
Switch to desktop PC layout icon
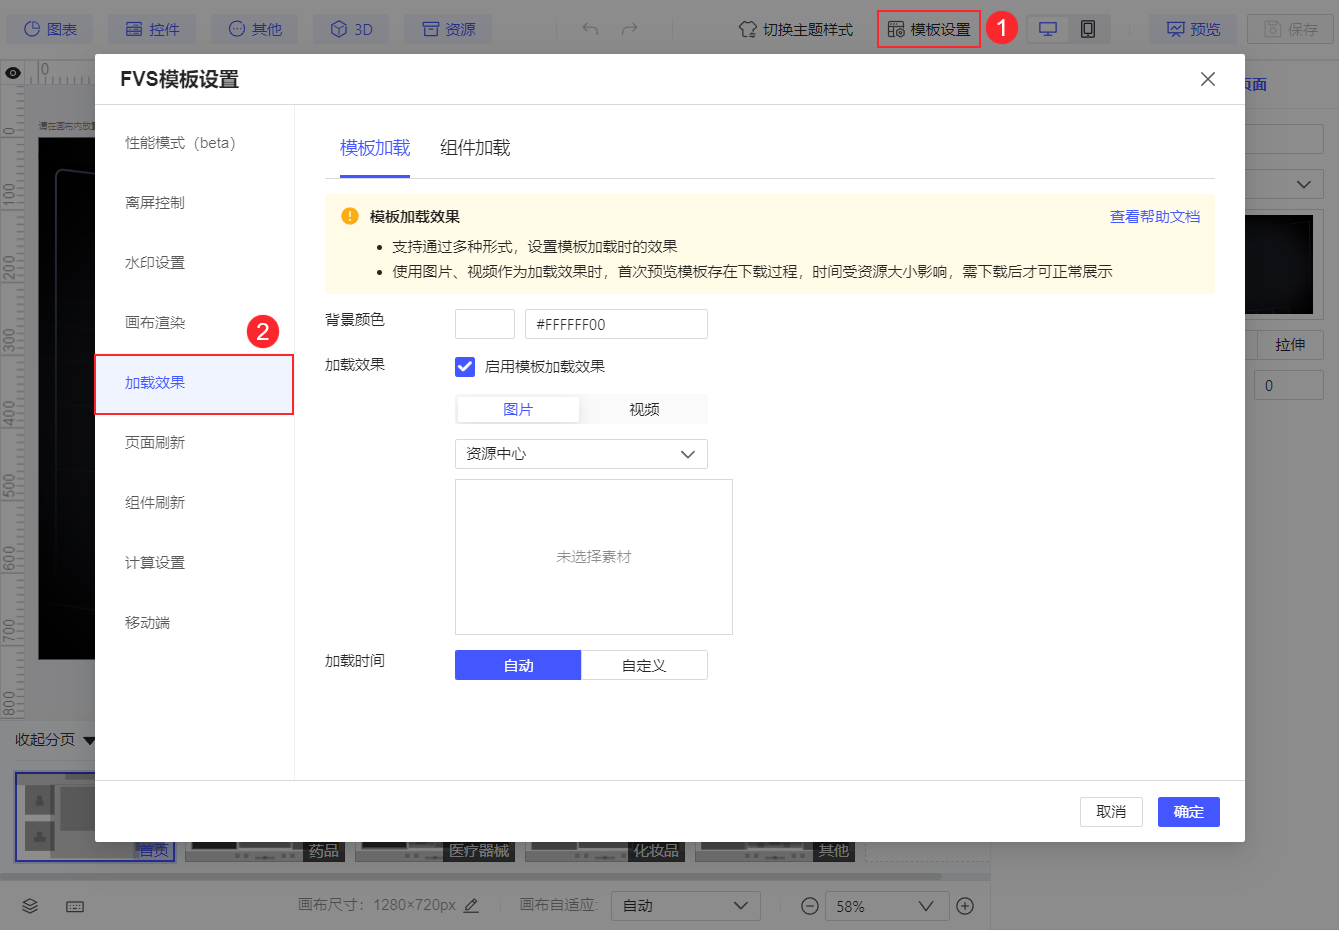pos(1048,29)
